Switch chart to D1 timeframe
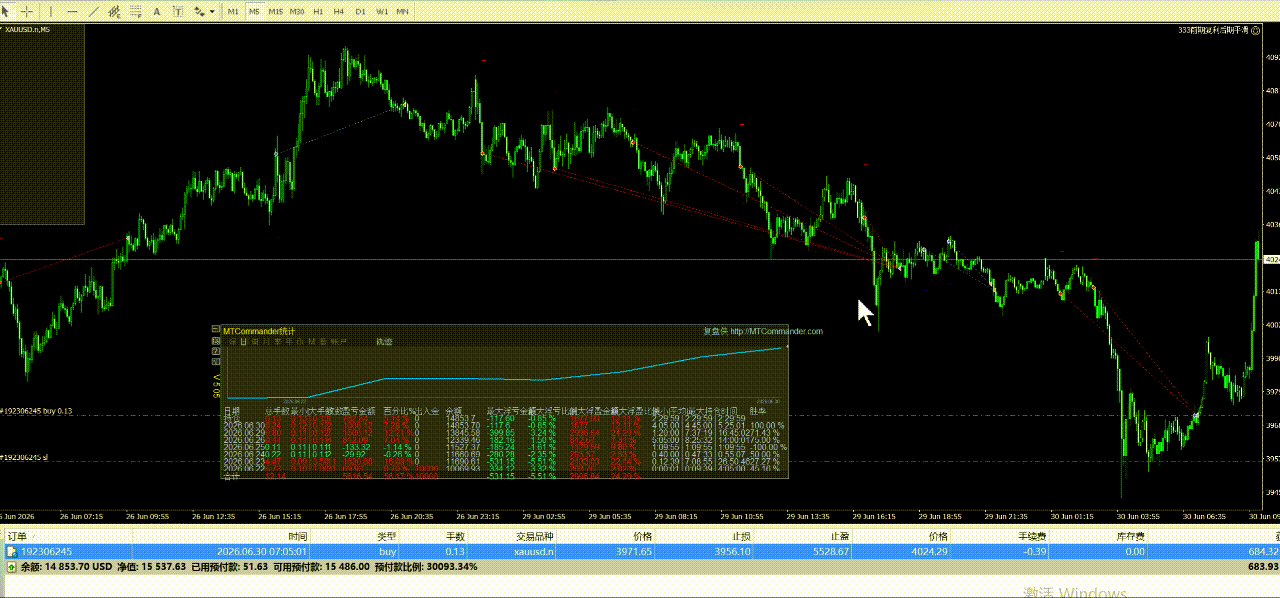The image size is (1280, 598). (360, 12)
